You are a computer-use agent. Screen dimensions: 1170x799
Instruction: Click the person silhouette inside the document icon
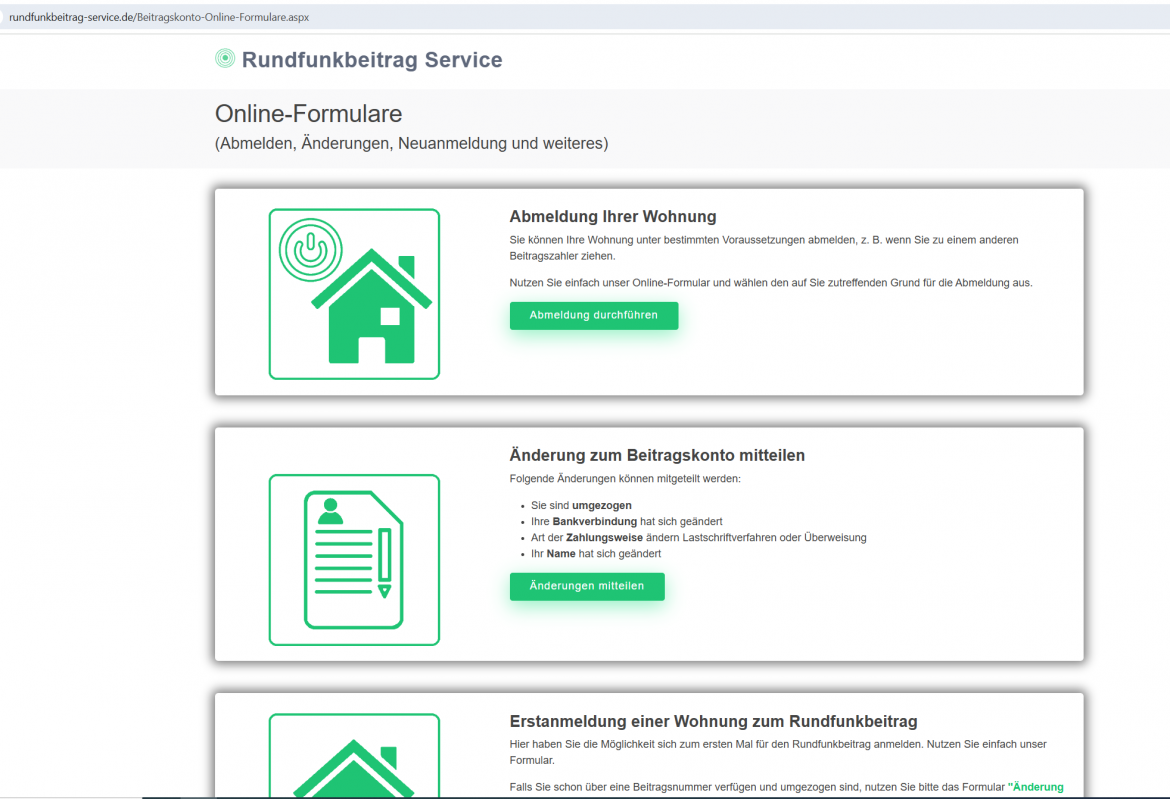click(x=330, y=510)
